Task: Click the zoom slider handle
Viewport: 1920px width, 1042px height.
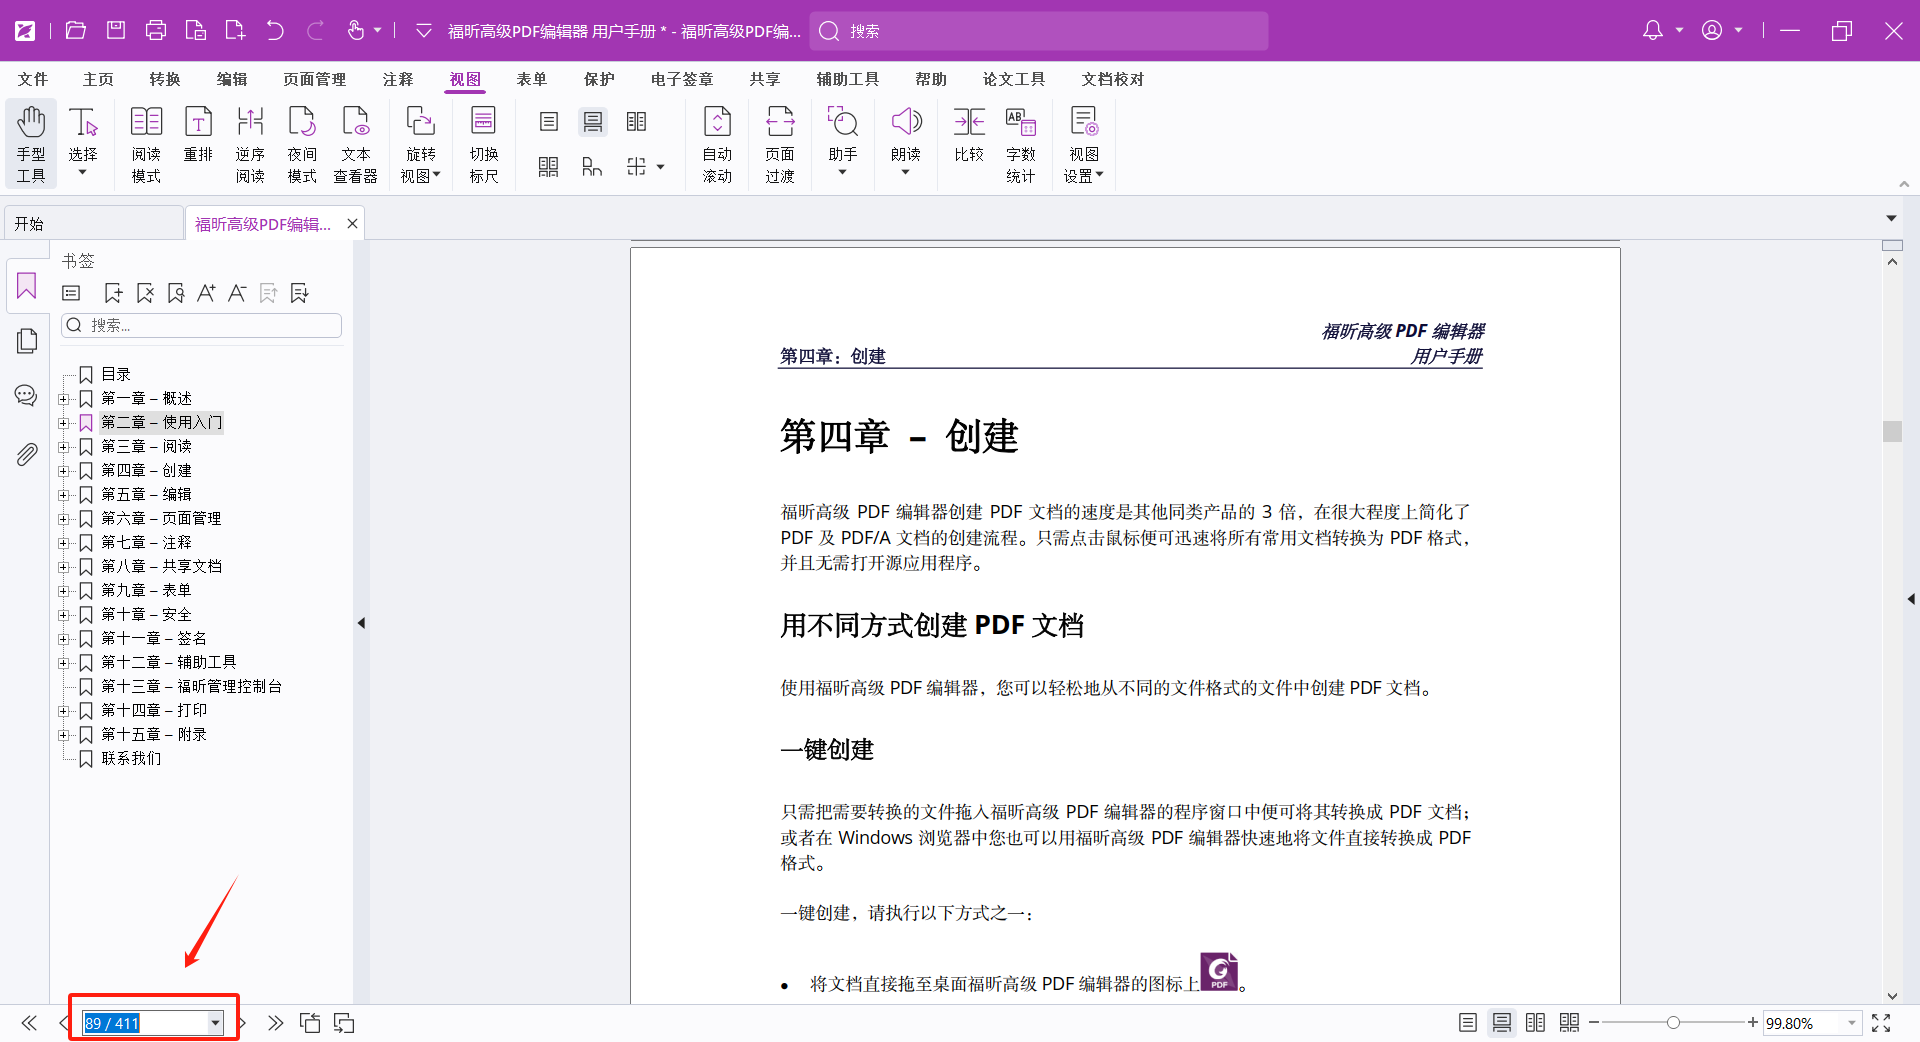Action: coord(1673,1022)
